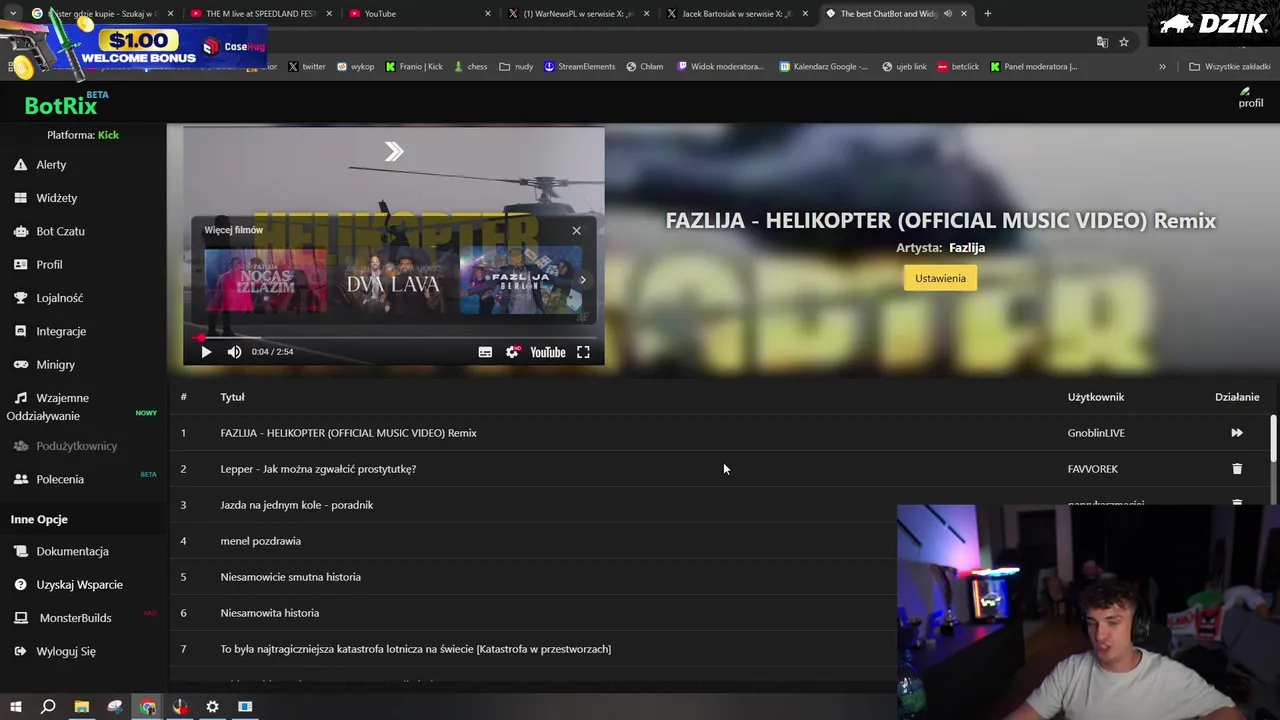Select the FAZLIJA - HELIKOPTER queue row
The width and height of the screenshot is (1280, 720).
[718, 433]
